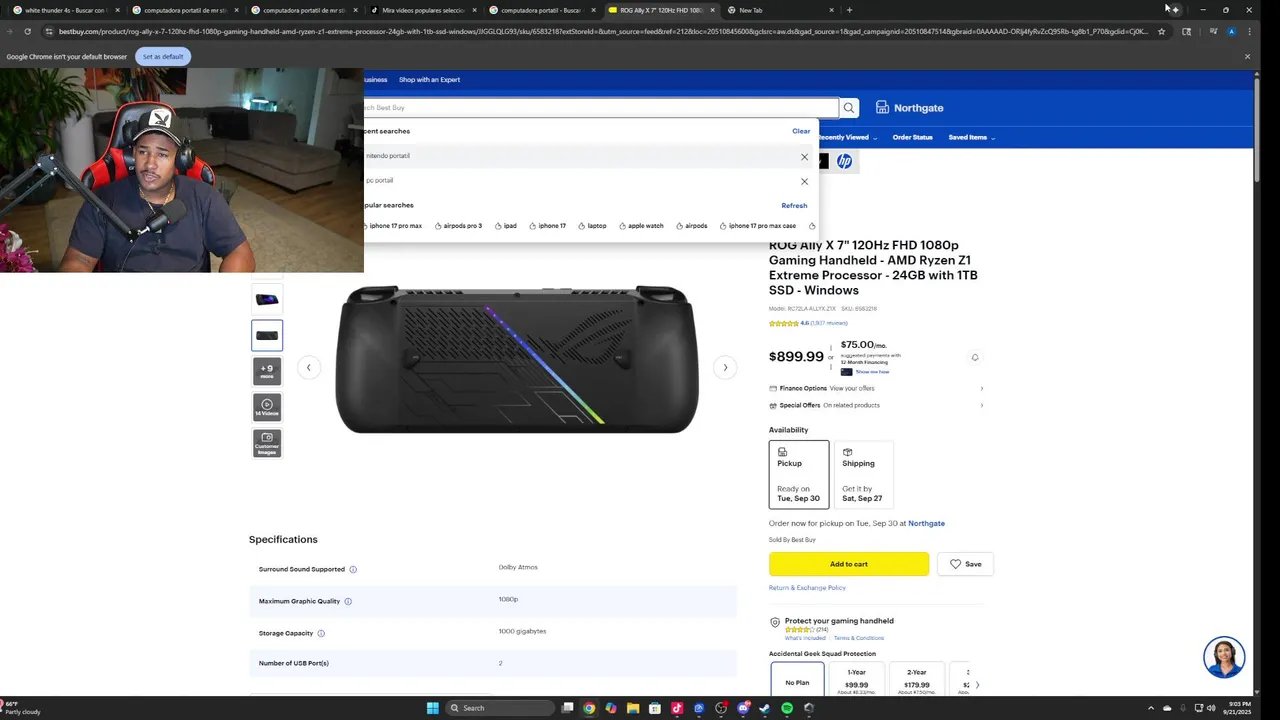Click the Best Buy search magnifier icon
This screenshot has height=720, width=1280.
click(x=849, y=108)
